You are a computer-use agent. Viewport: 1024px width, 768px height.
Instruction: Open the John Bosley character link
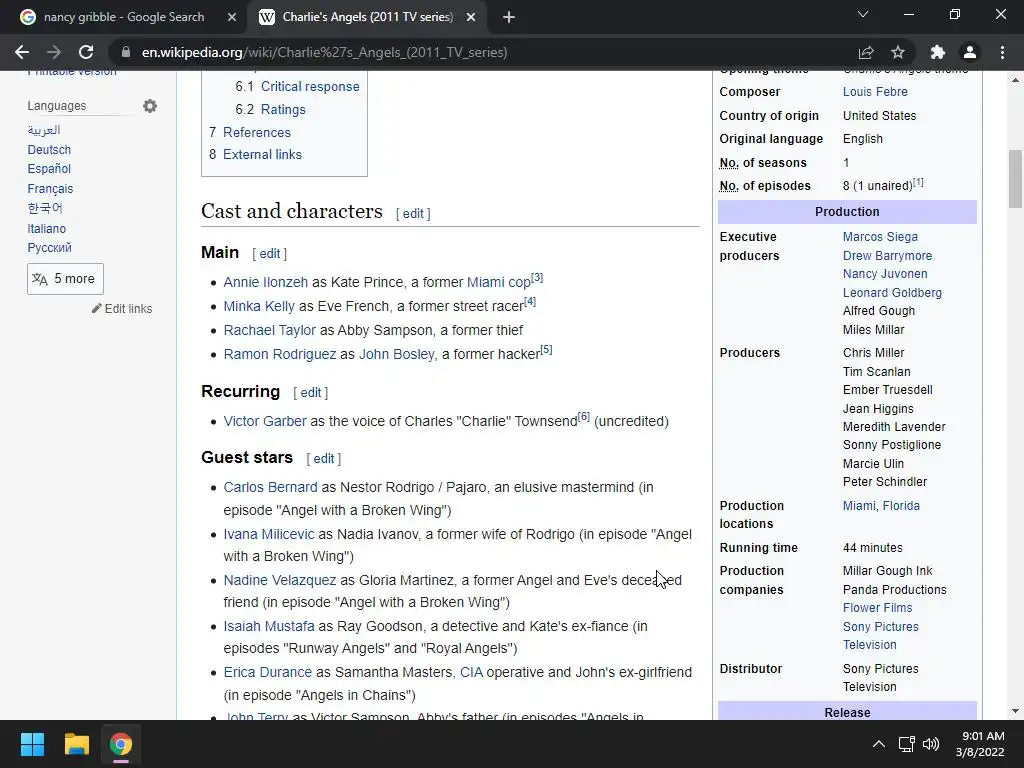coord(396,355)
